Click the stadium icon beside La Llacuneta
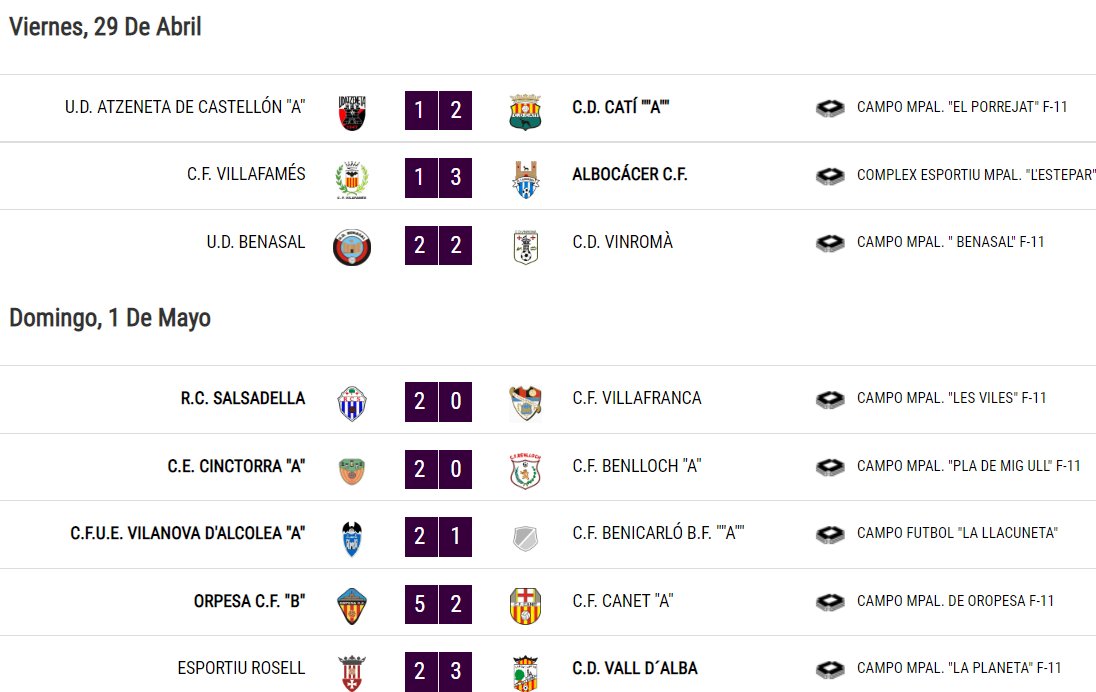The width and height of the screenshot is (1096, 692). [x=830, y=534]
